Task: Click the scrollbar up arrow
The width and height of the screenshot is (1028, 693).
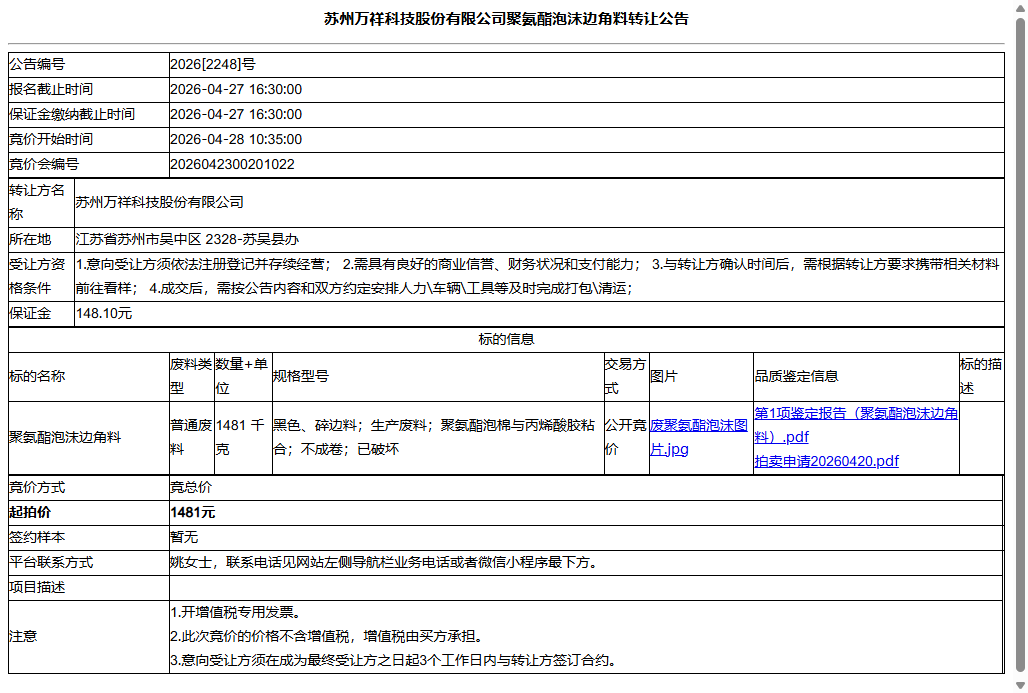Action: (x=1020, y=7)
